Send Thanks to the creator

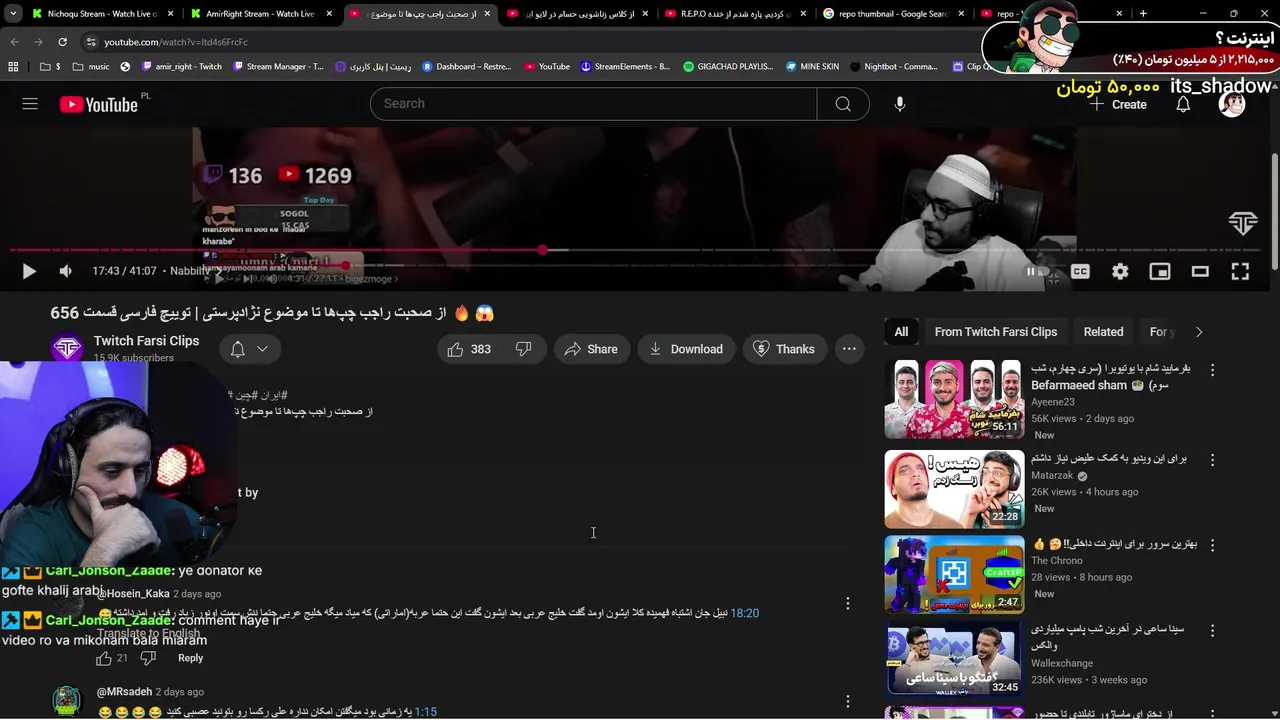coord(784,349)
